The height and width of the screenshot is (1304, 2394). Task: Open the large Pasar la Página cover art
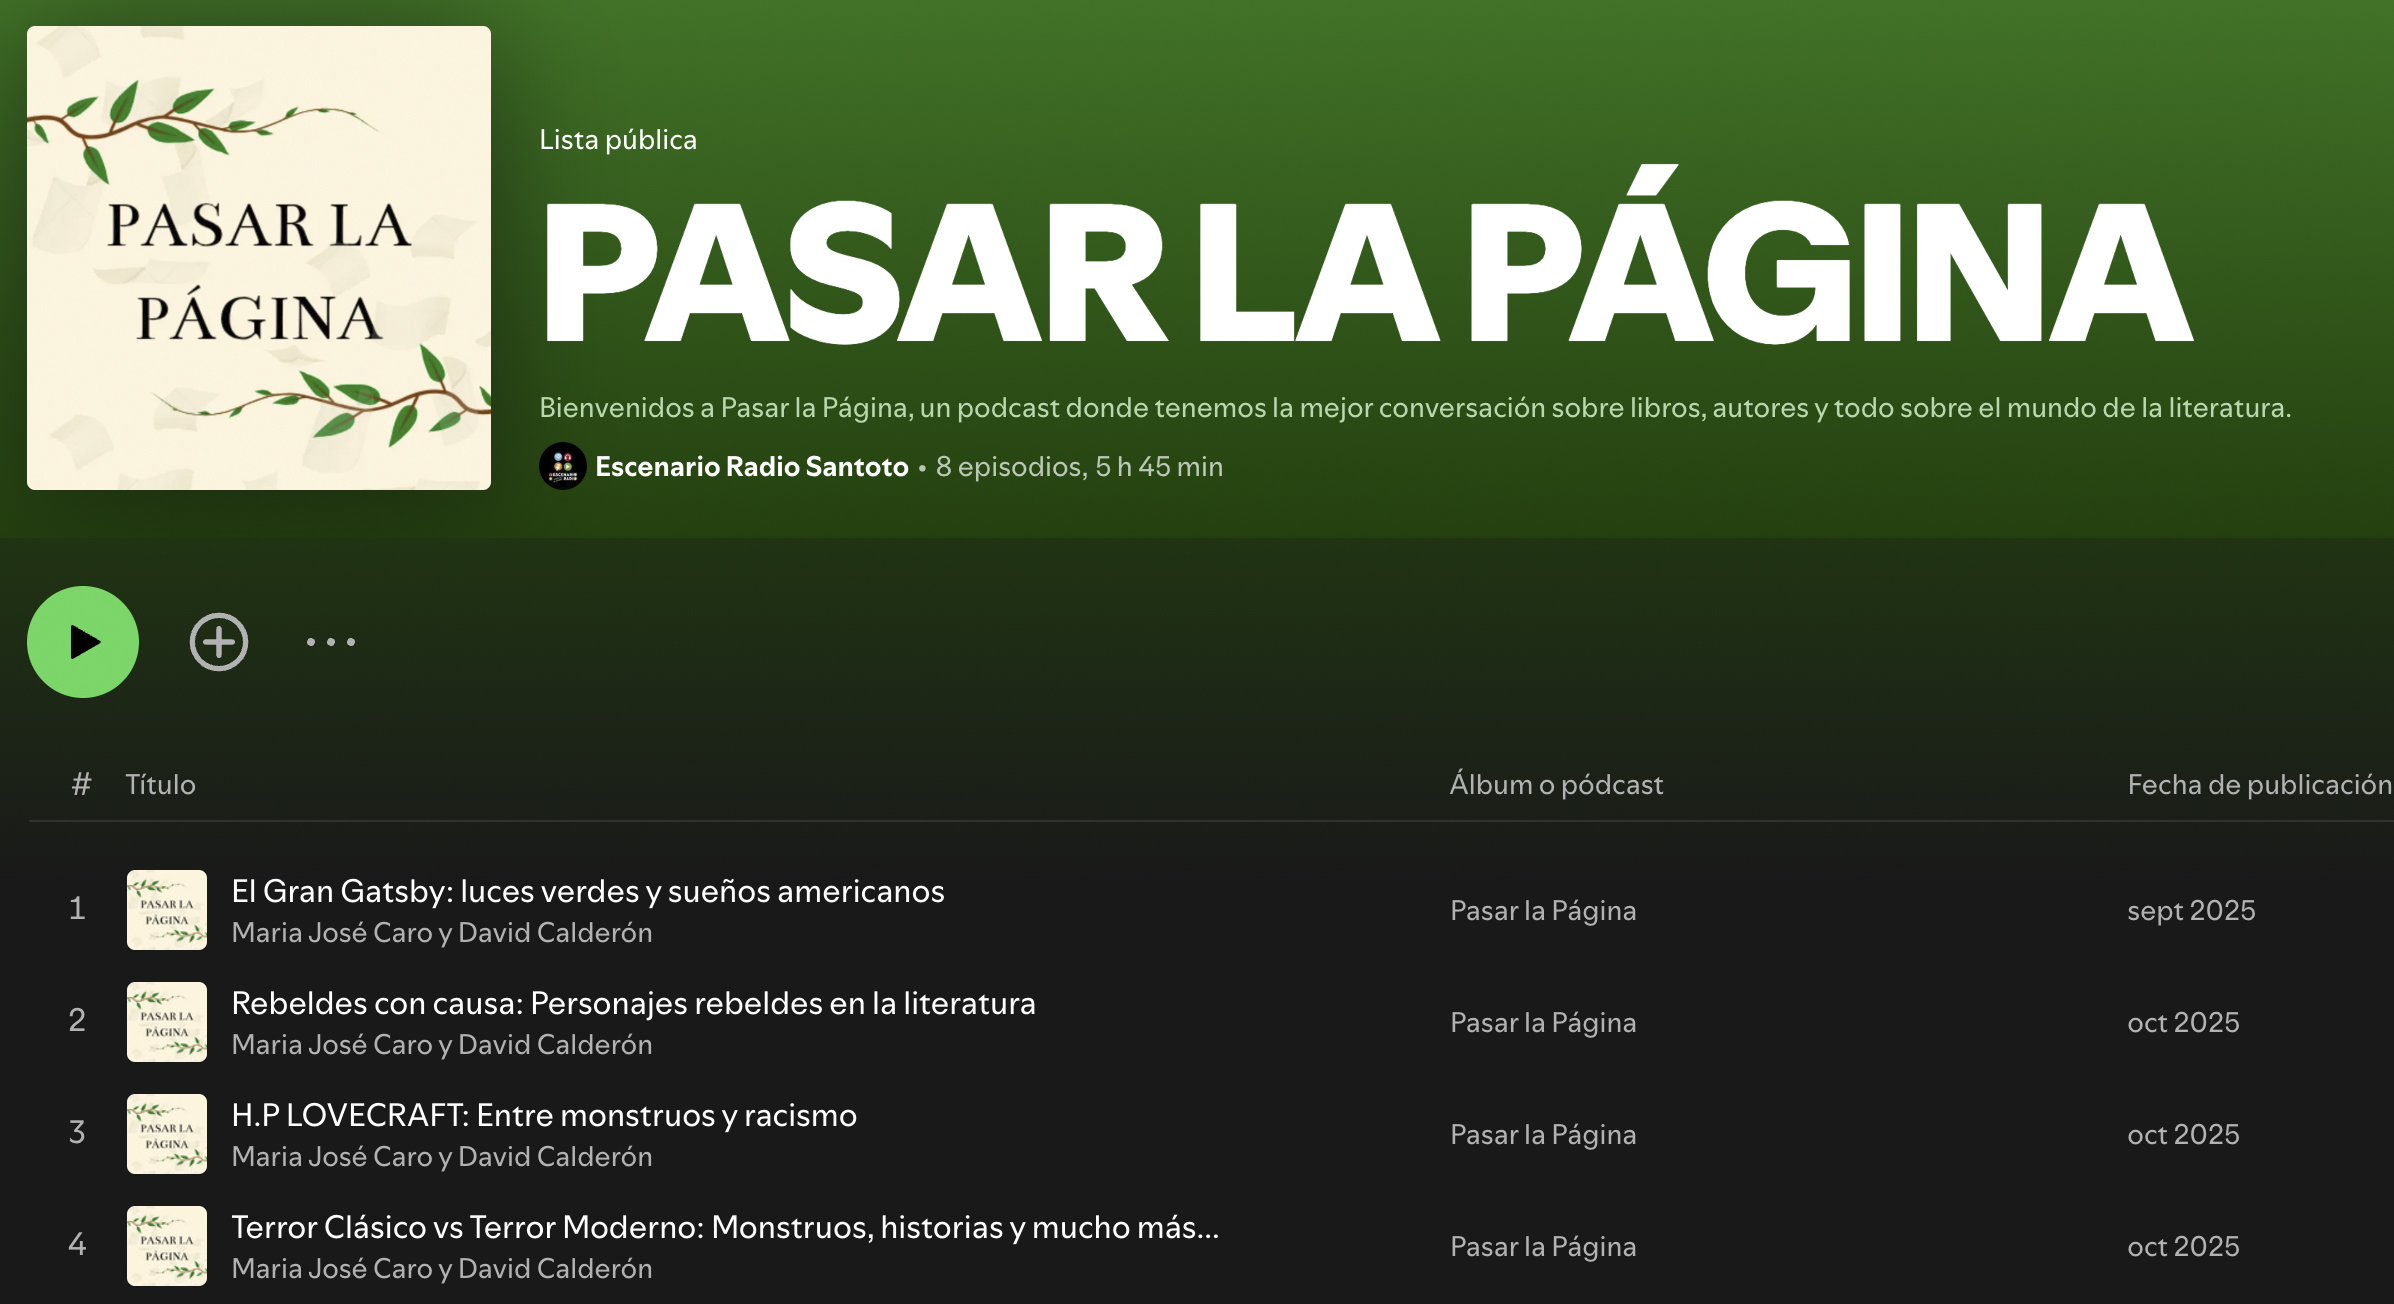coord(259,258)
